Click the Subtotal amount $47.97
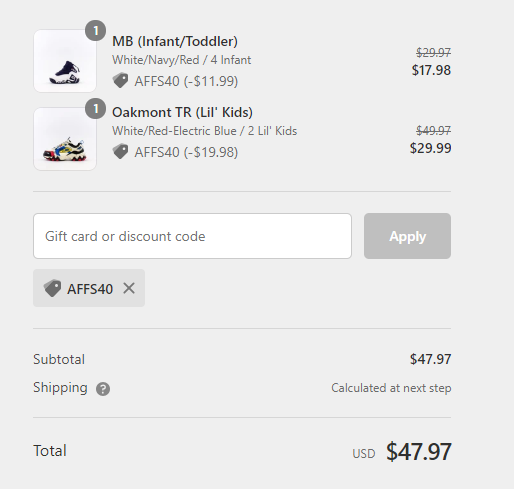 (430, 359)
